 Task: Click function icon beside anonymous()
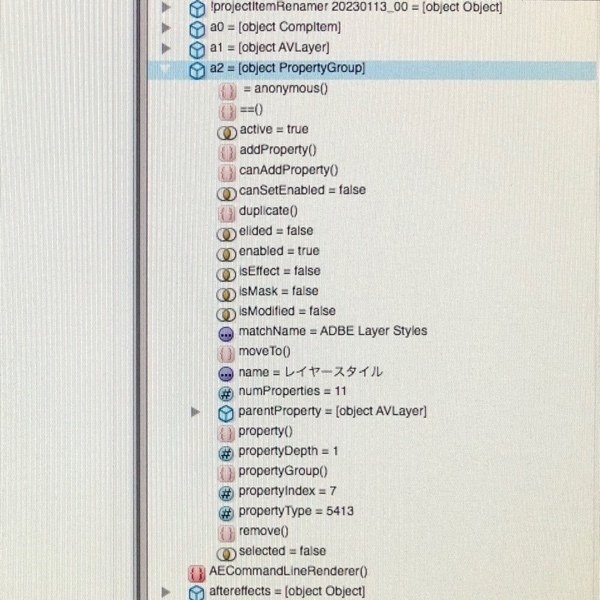(227, 92)
